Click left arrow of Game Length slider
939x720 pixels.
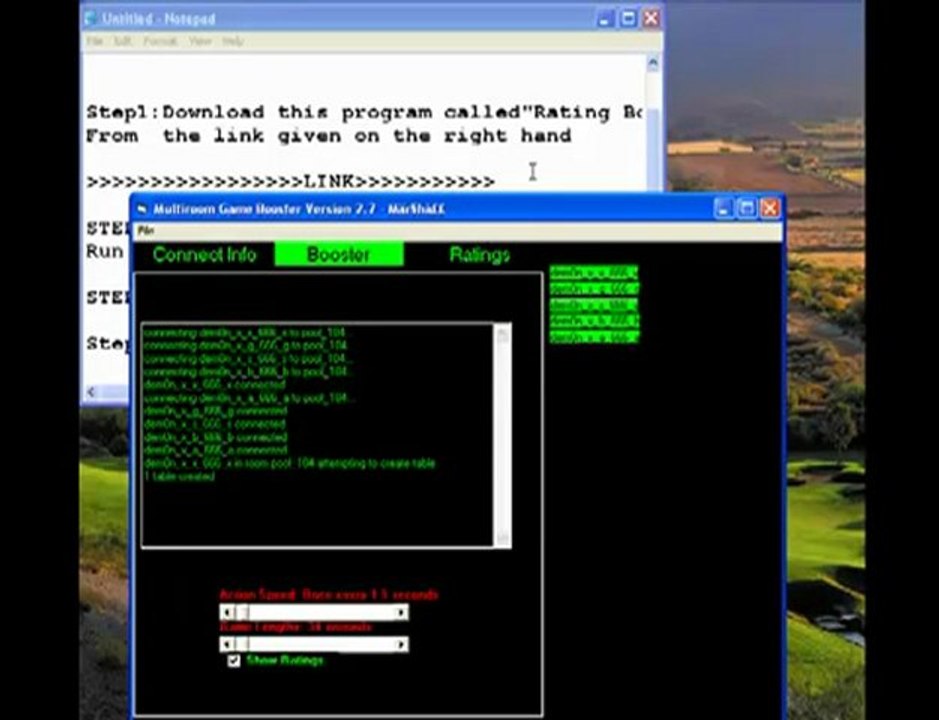(x=226, y=644)
